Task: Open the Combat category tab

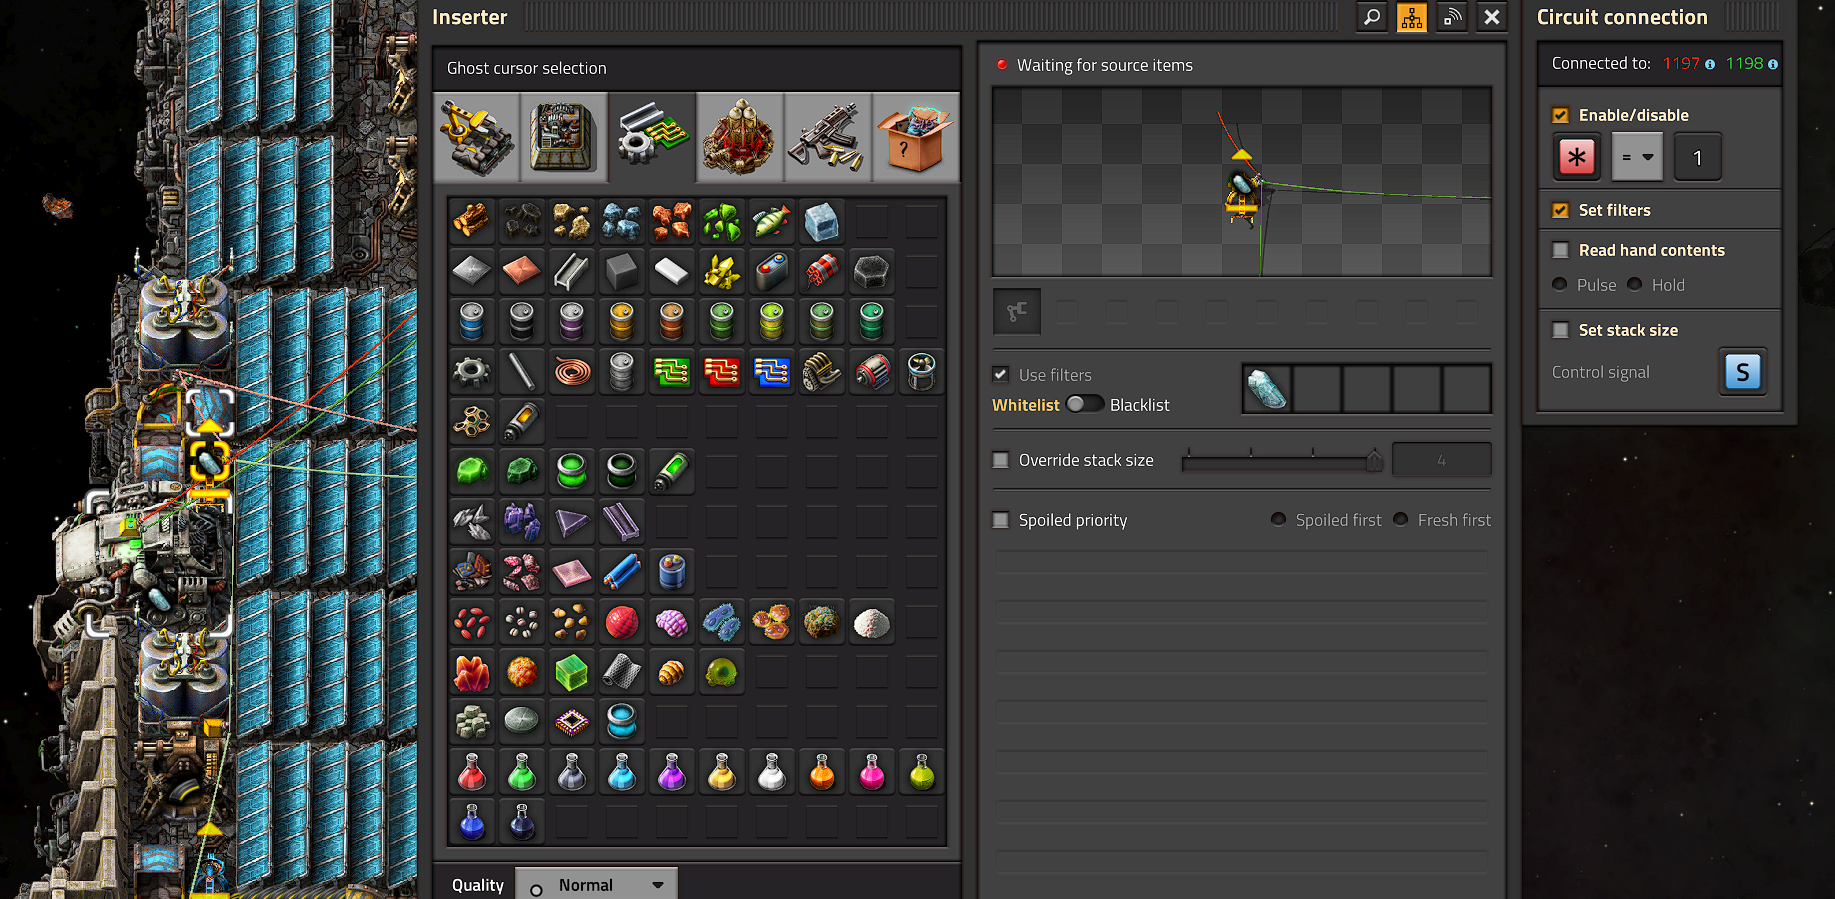Action: coord(828,137)
